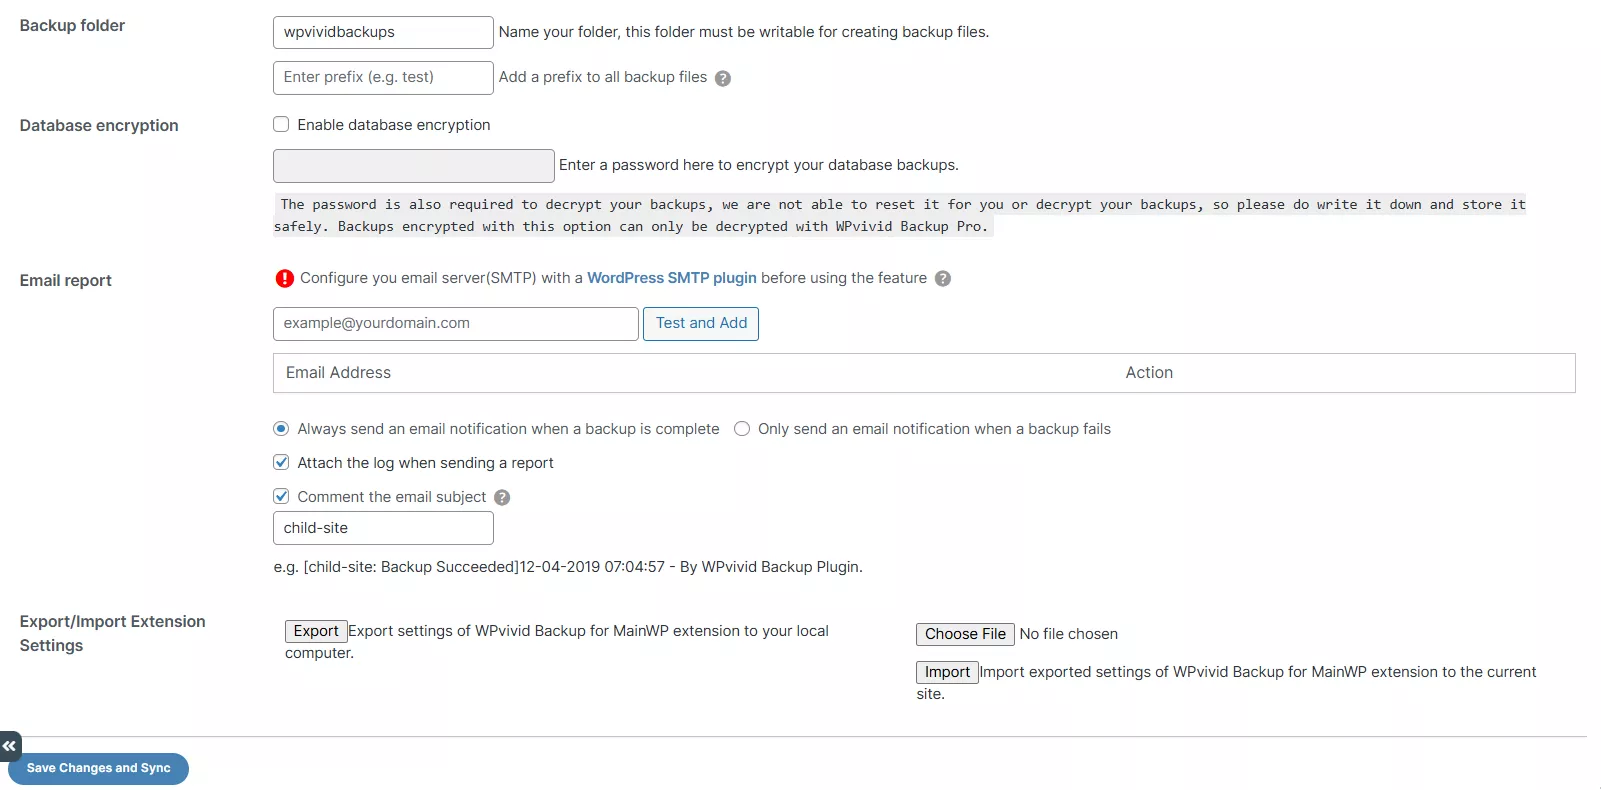Open help tooltip beside SMTP plugin notice
Image resolution: width=1601 pixels, height=790 pixels.
click(943, 279)
